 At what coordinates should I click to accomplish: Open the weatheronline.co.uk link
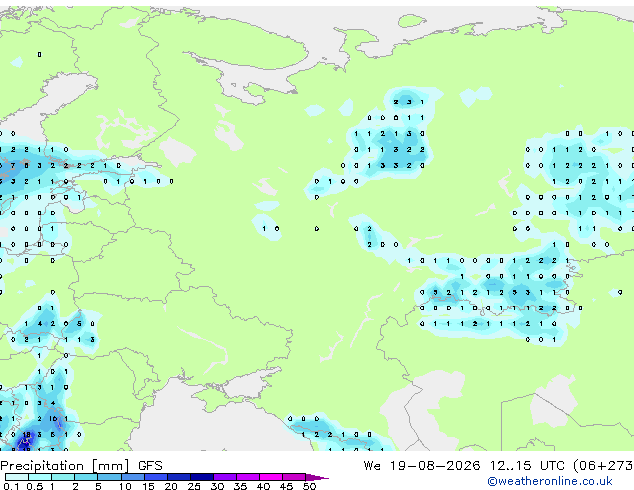[550, 481]
